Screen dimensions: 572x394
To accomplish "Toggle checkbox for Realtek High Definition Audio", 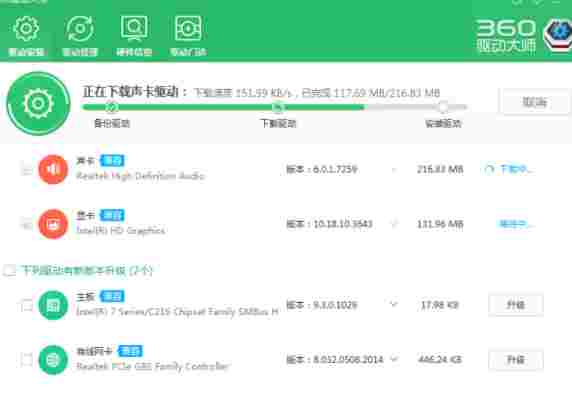I will point(26,169).
